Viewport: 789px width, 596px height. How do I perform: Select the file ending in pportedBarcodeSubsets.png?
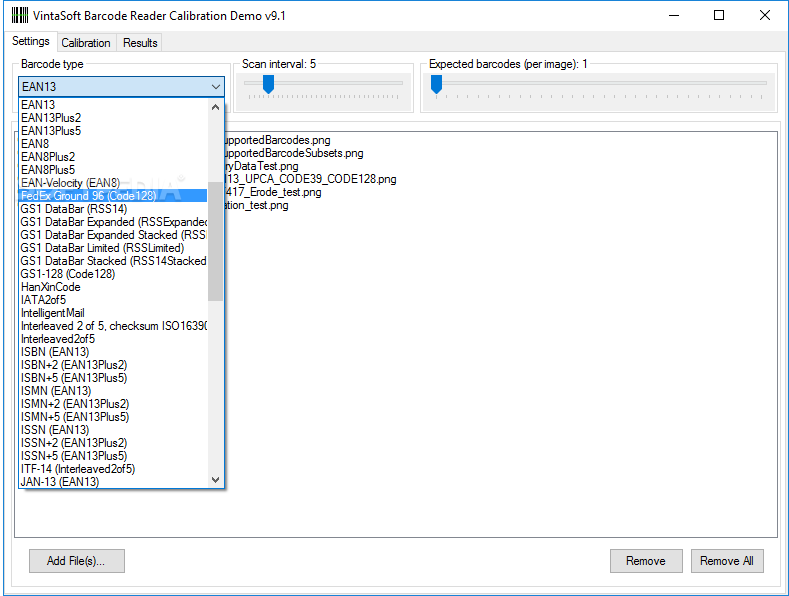[x=294, y=153]
